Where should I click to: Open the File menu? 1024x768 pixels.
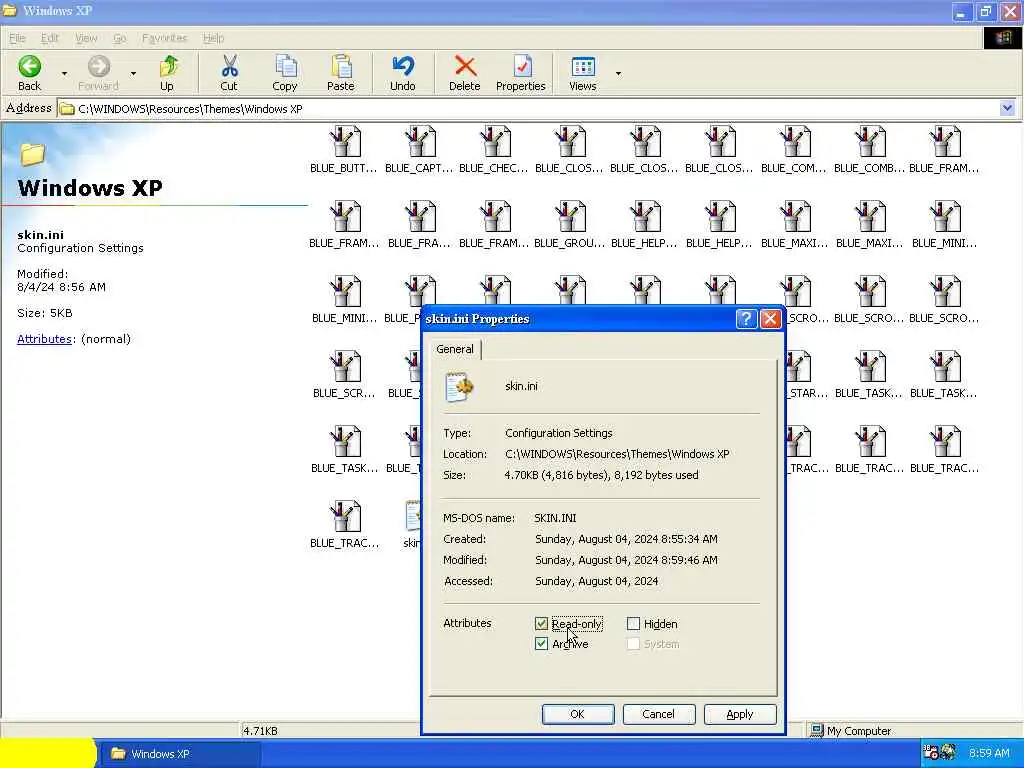[x=18, y=38]
